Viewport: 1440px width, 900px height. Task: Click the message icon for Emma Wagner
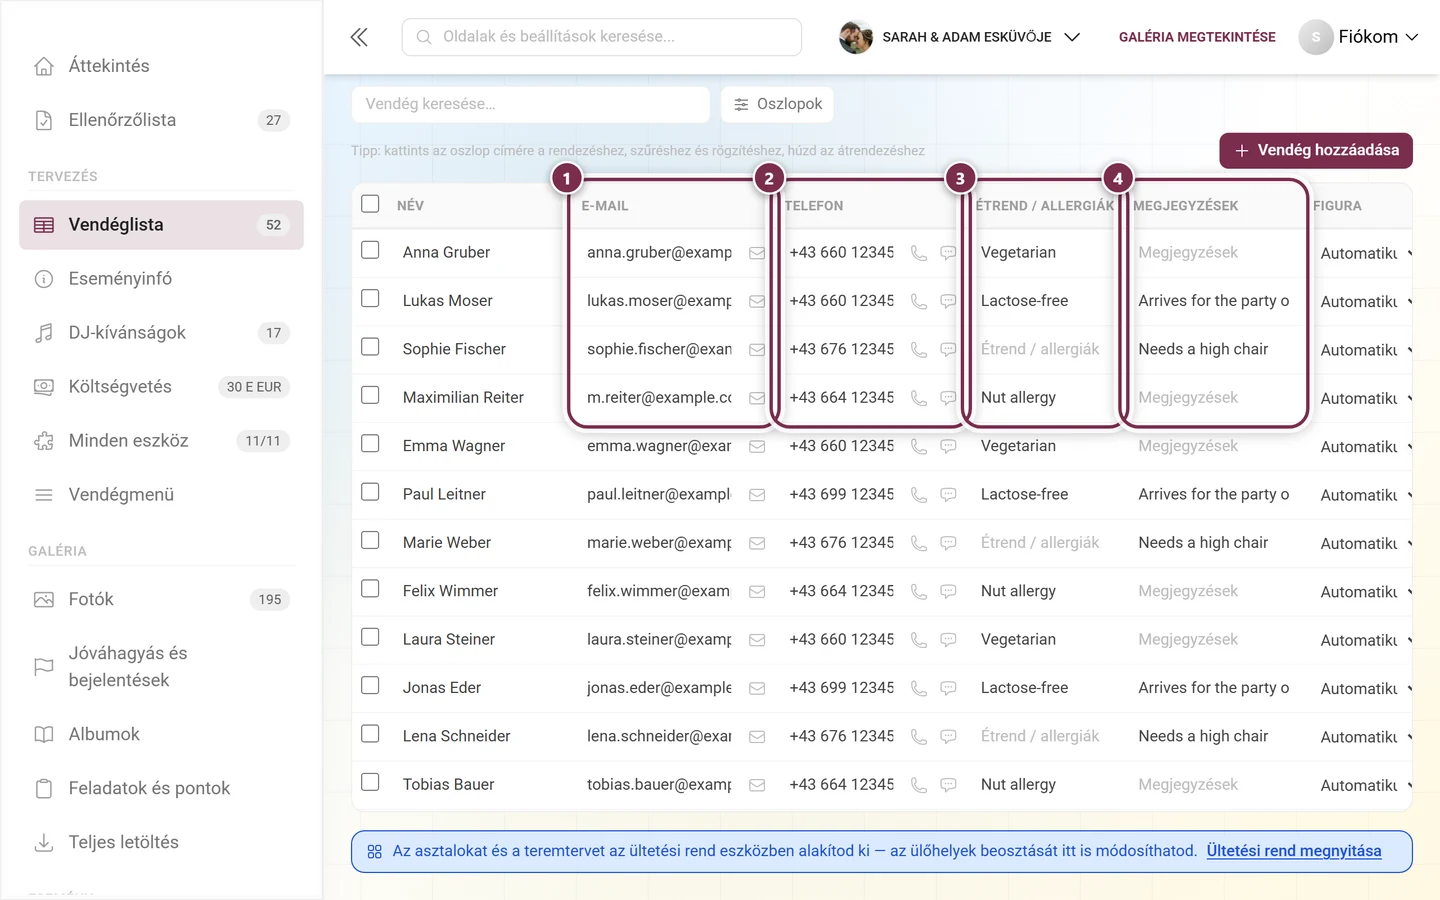(x=948, y=446)
